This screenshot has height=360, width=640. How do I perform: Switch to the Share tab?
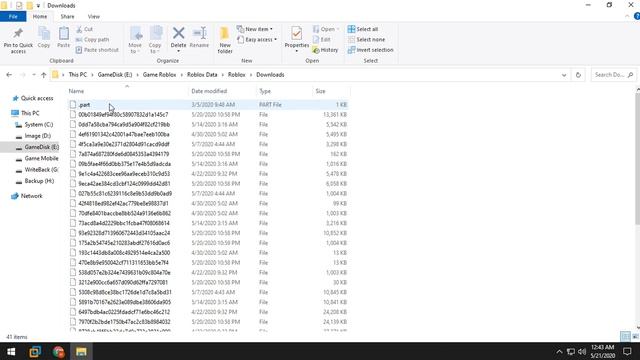(67, 16)
